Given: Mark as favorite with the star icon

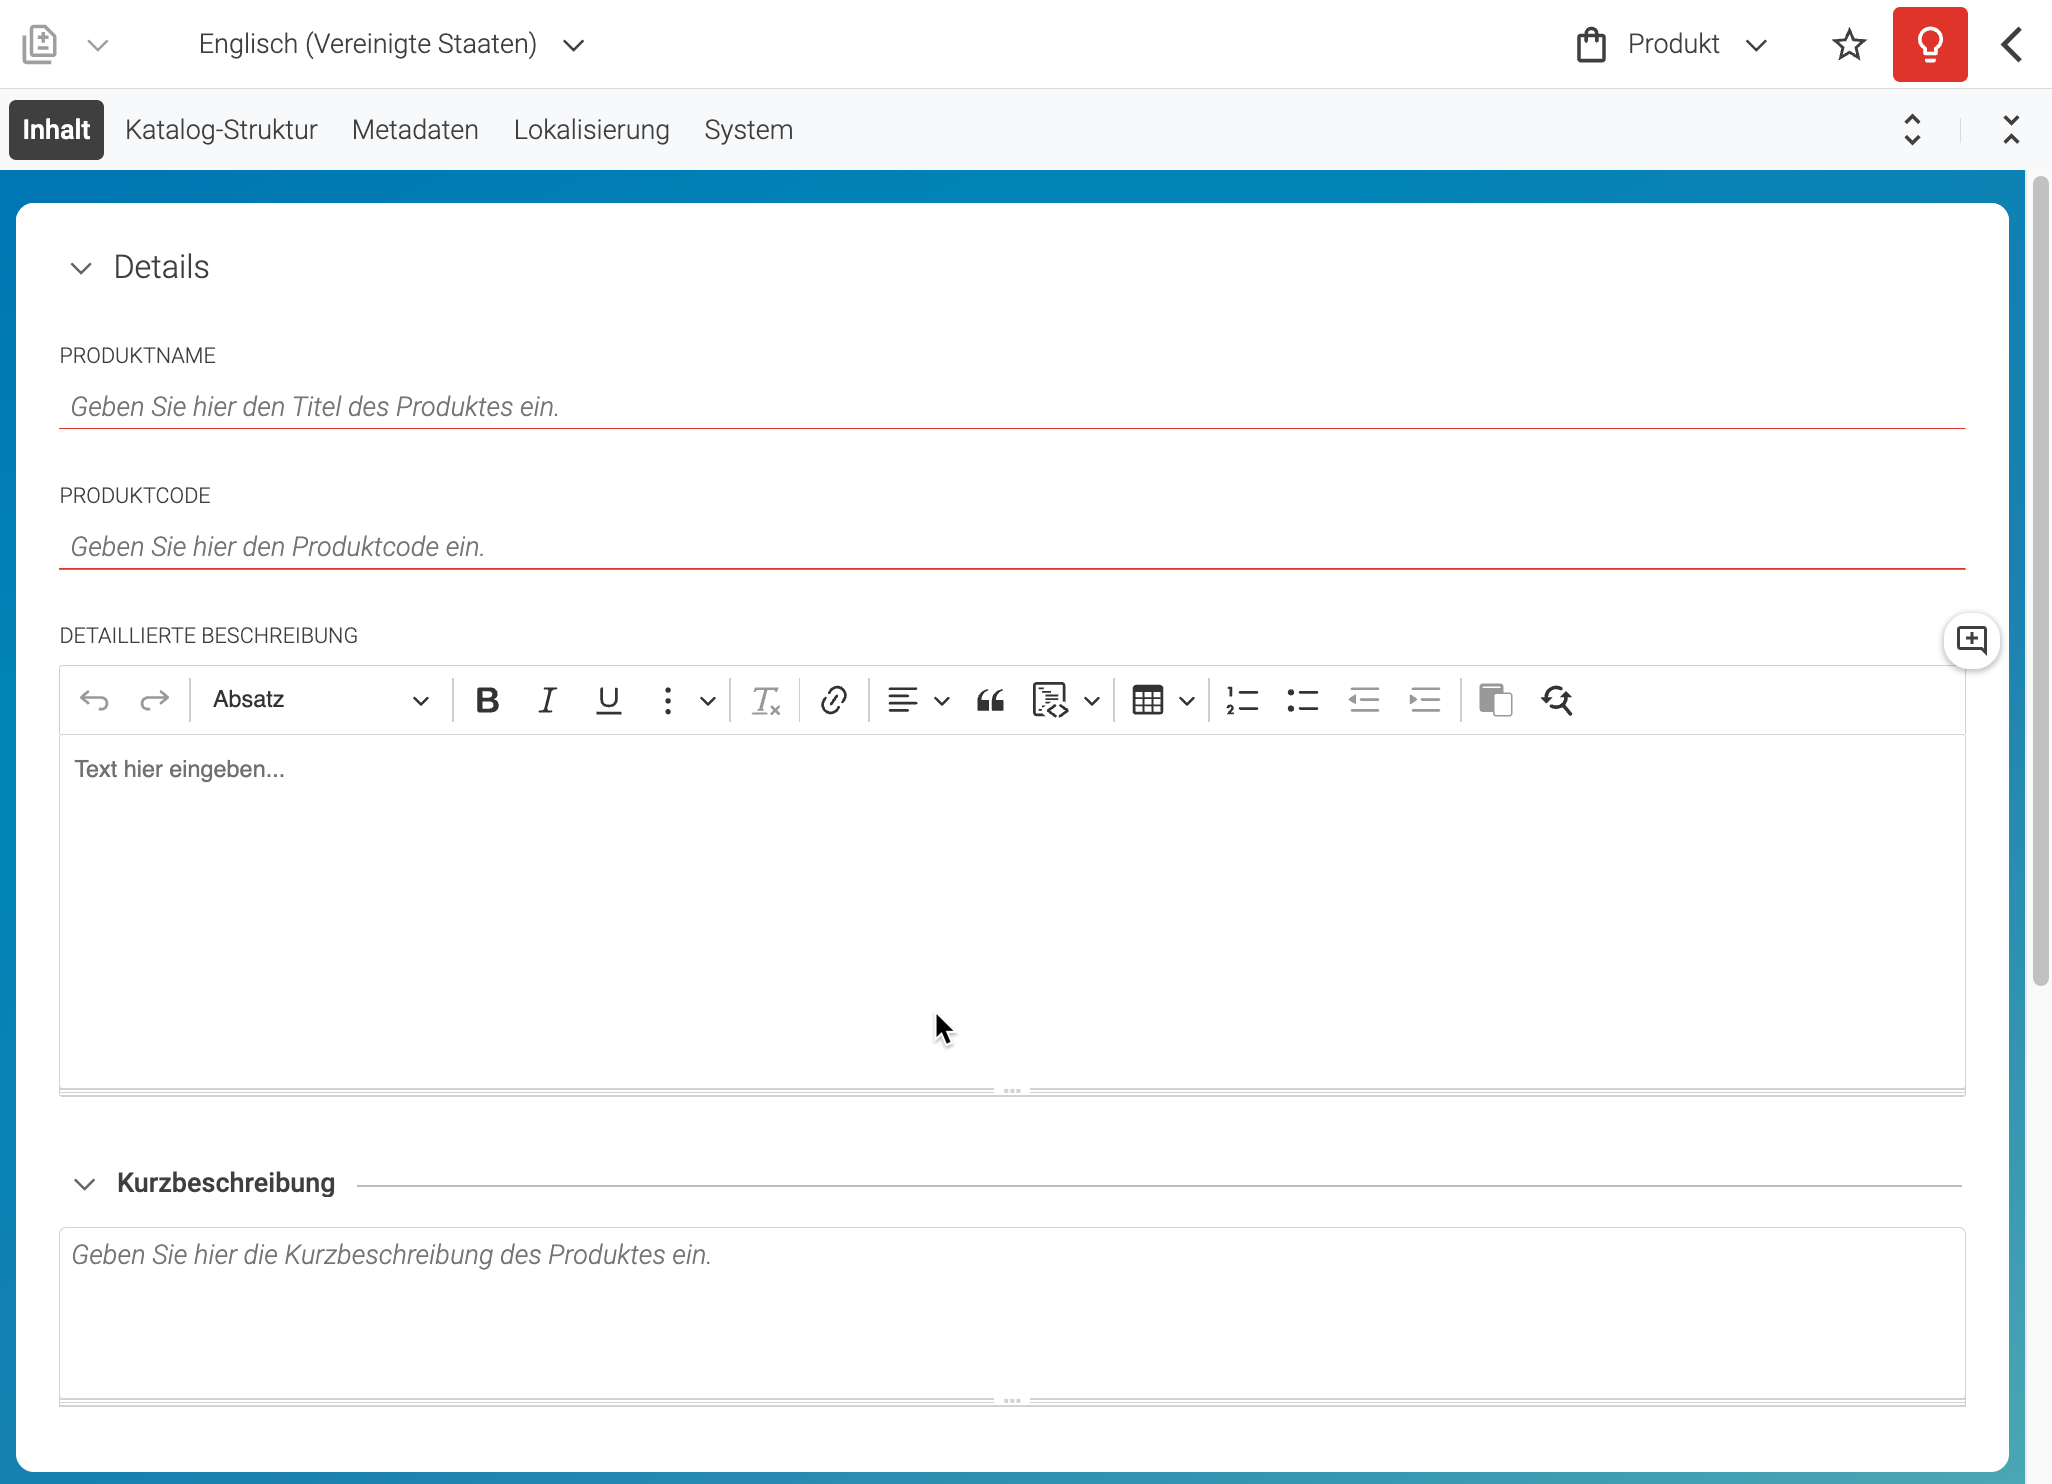Looking at the screenshot, I should 1849,44.
